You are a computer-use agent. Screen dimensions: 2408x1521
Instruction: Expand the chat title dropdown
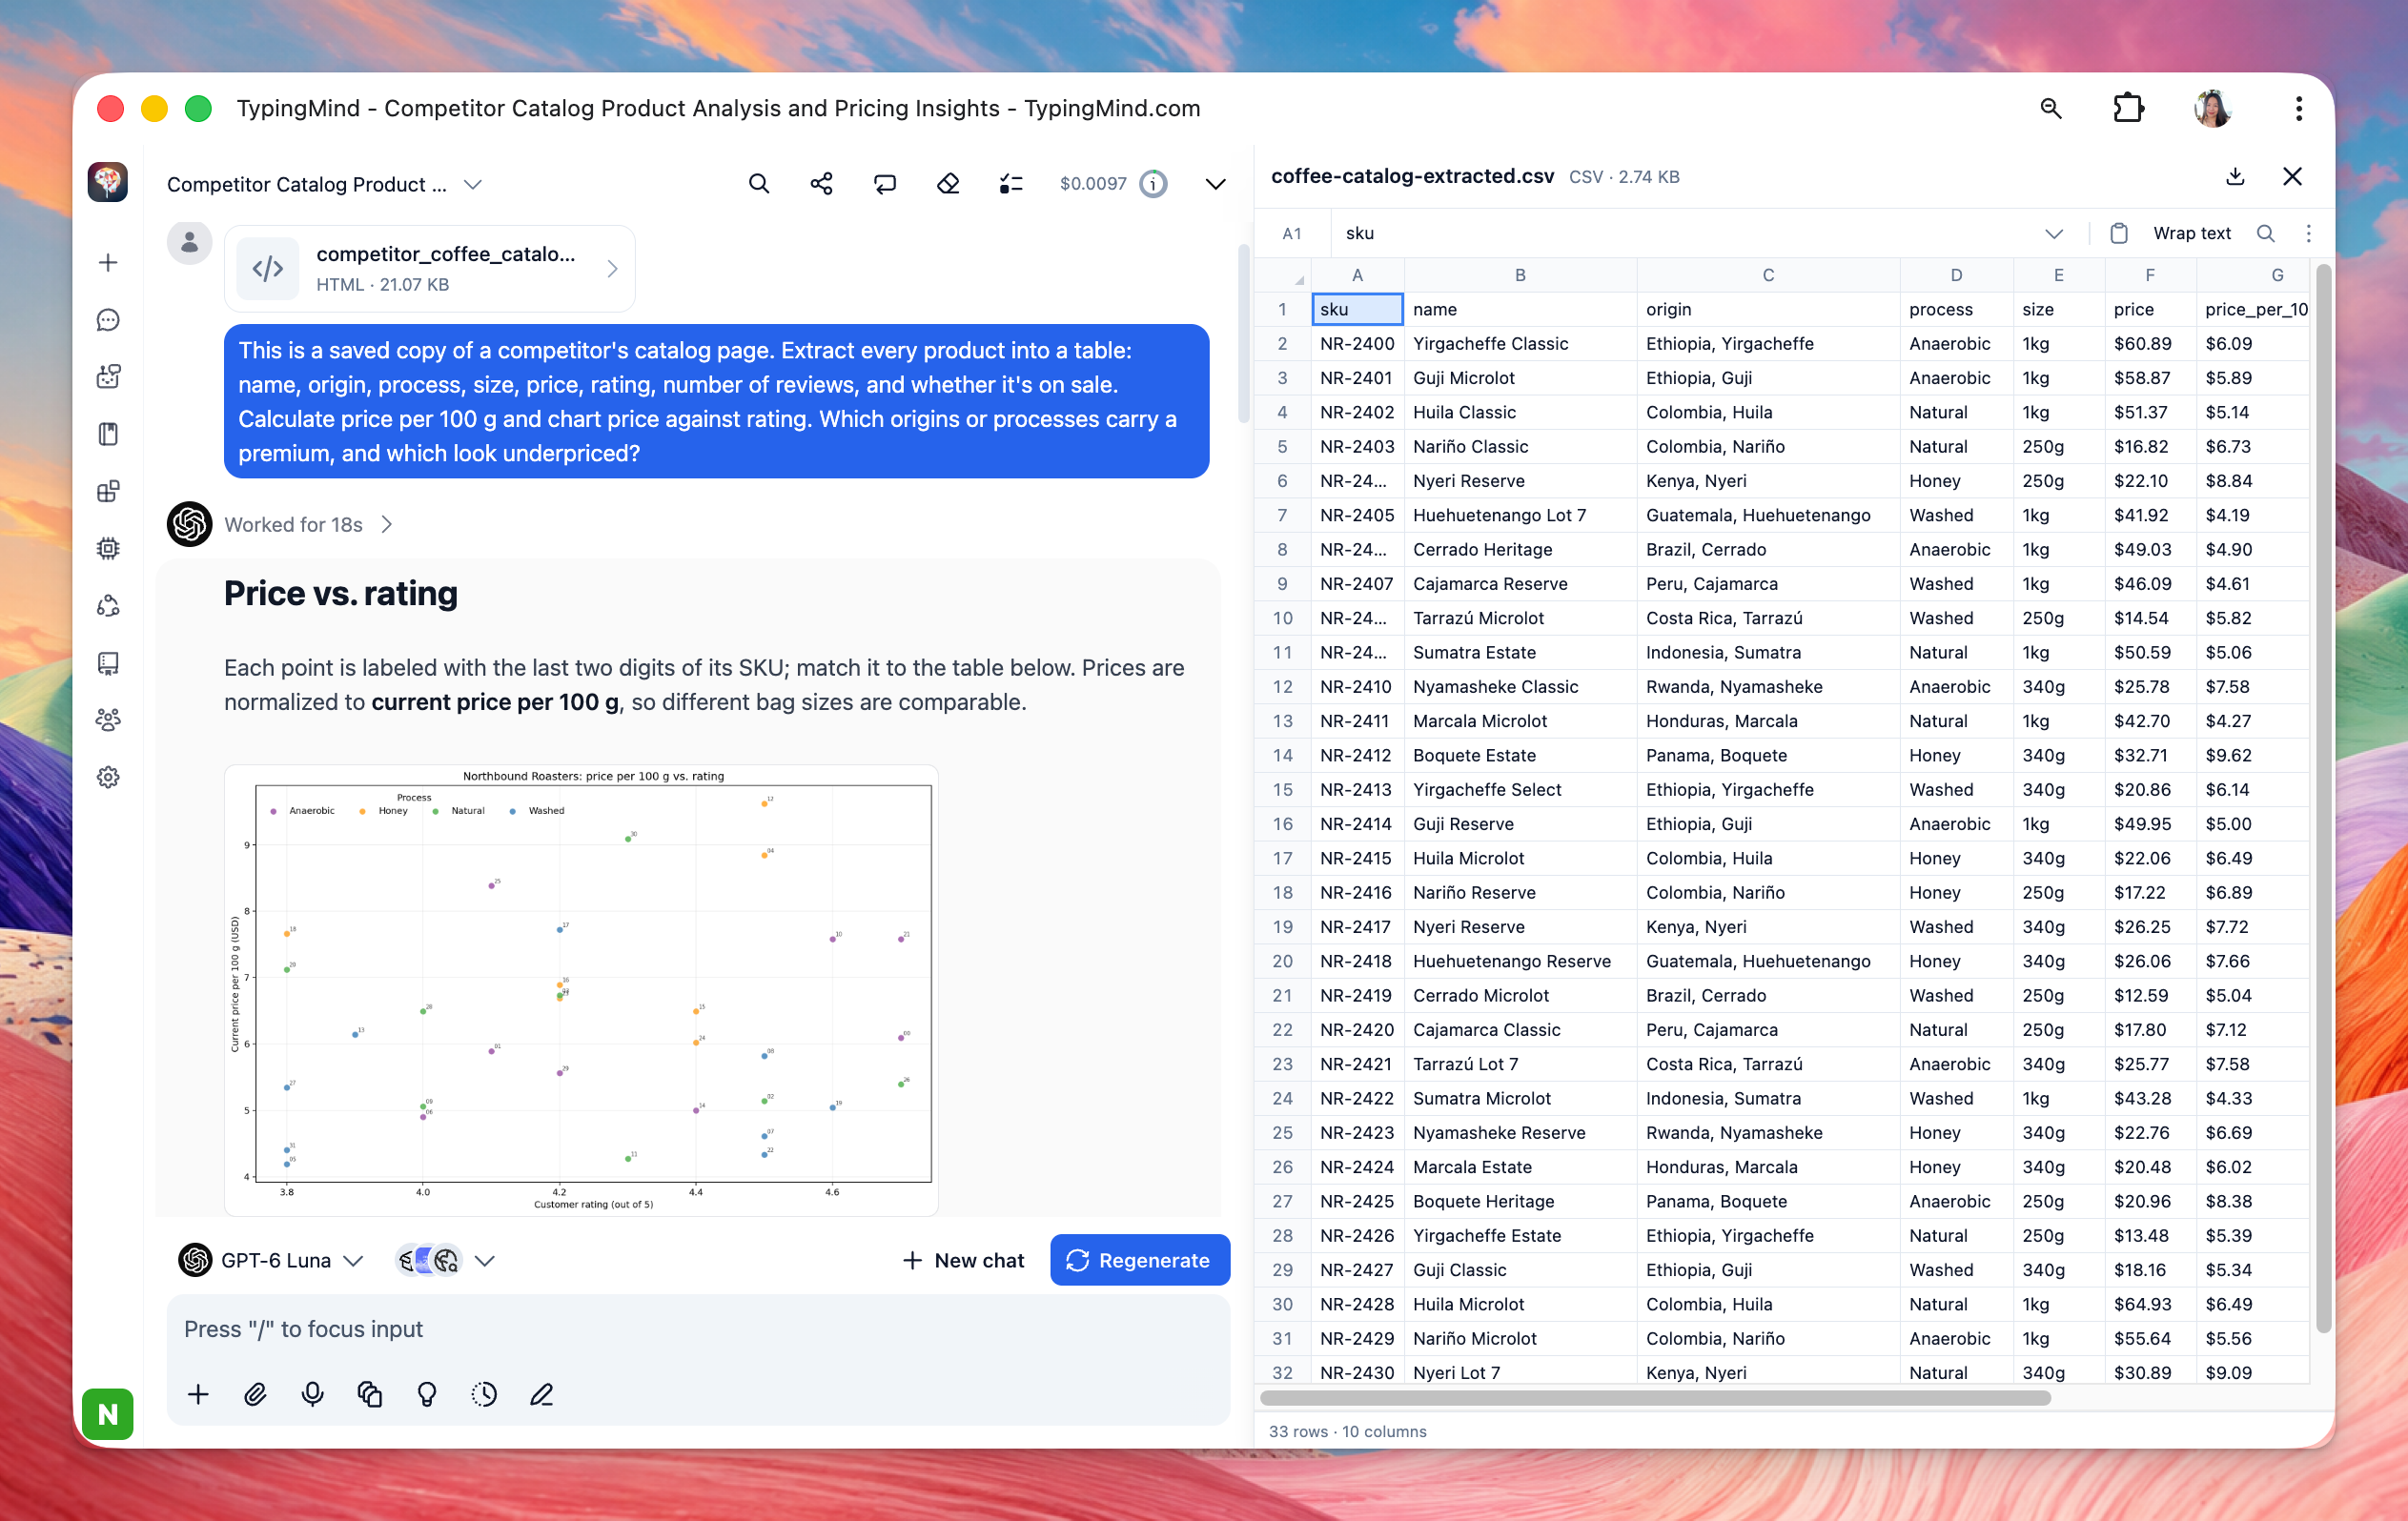tap(473, 185)
